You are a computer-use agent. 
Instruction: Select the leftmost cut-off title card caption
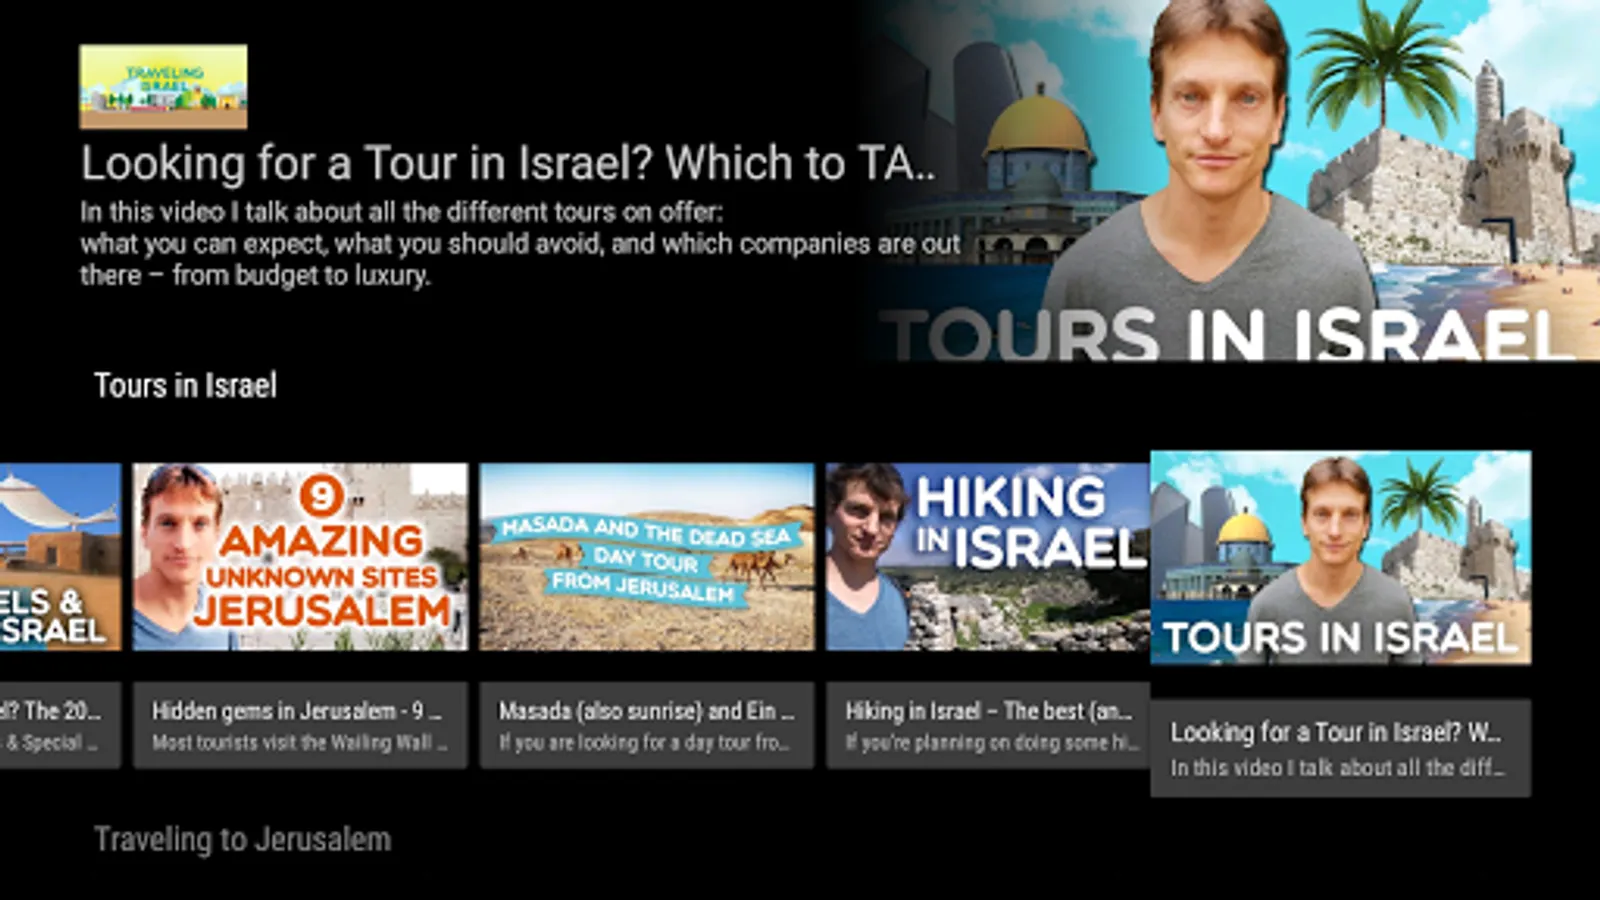point(60,725)
